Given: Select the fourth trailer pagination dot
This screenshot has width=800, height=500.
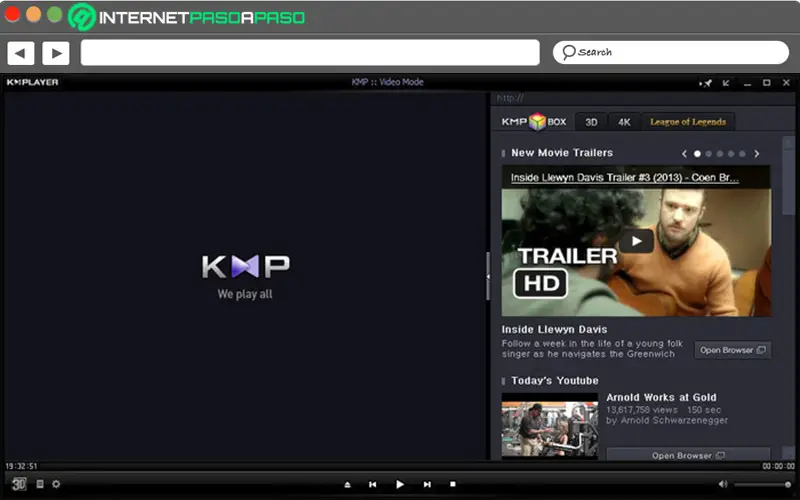Looking at the screenshot, I should 731,154.
